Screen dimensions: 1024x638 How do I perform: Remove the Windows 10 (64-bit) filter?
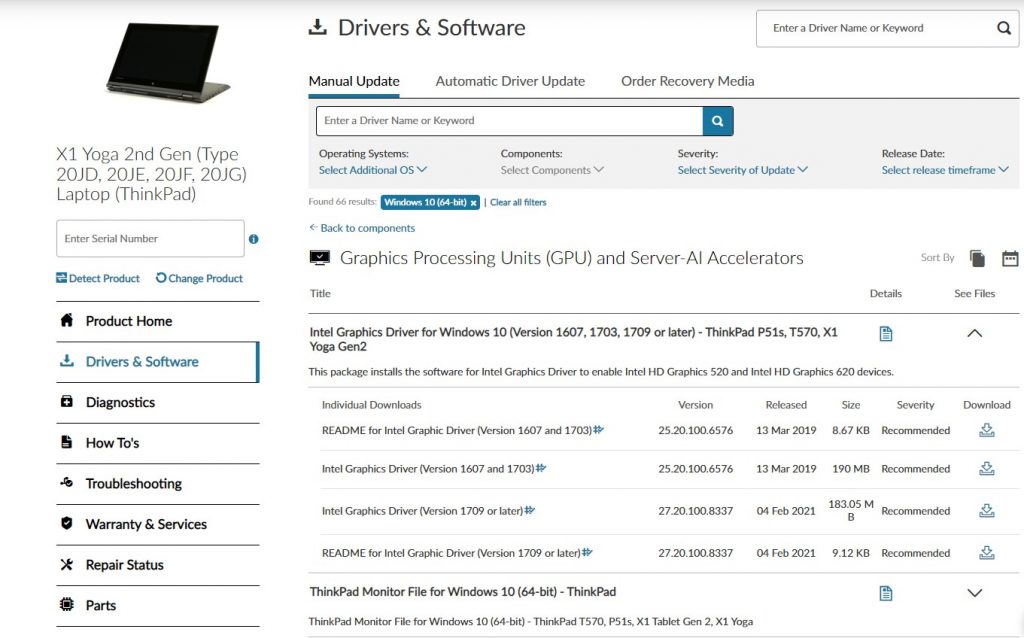tap(473, 202)
